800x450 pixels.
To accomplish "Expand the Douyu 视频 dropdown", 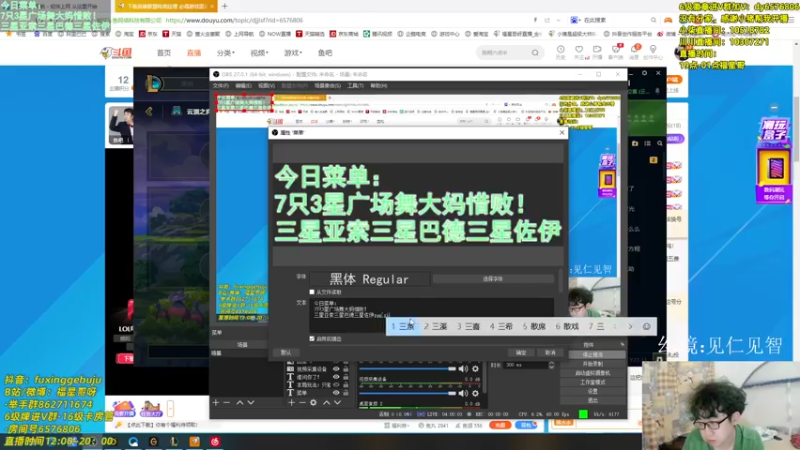I will 259,53.
